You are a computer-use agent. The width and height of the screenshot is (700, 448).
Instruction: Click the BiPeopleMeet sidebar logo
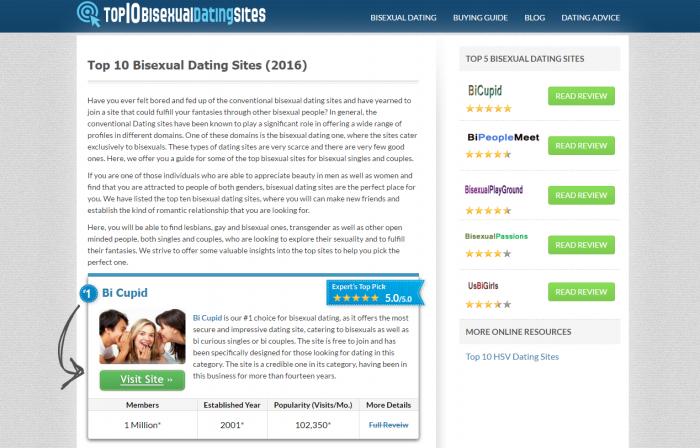(x=503, y=137)
